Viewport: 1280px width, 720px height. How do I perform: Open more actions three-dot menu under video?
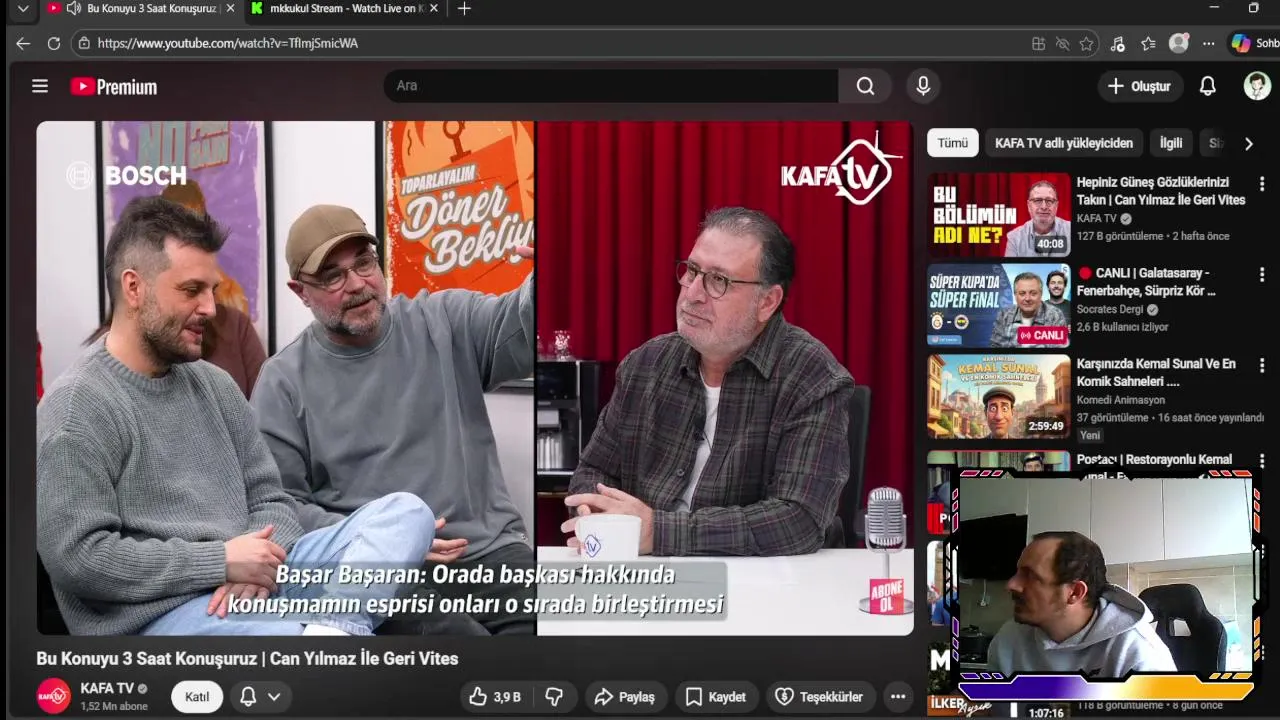point(898,697)
